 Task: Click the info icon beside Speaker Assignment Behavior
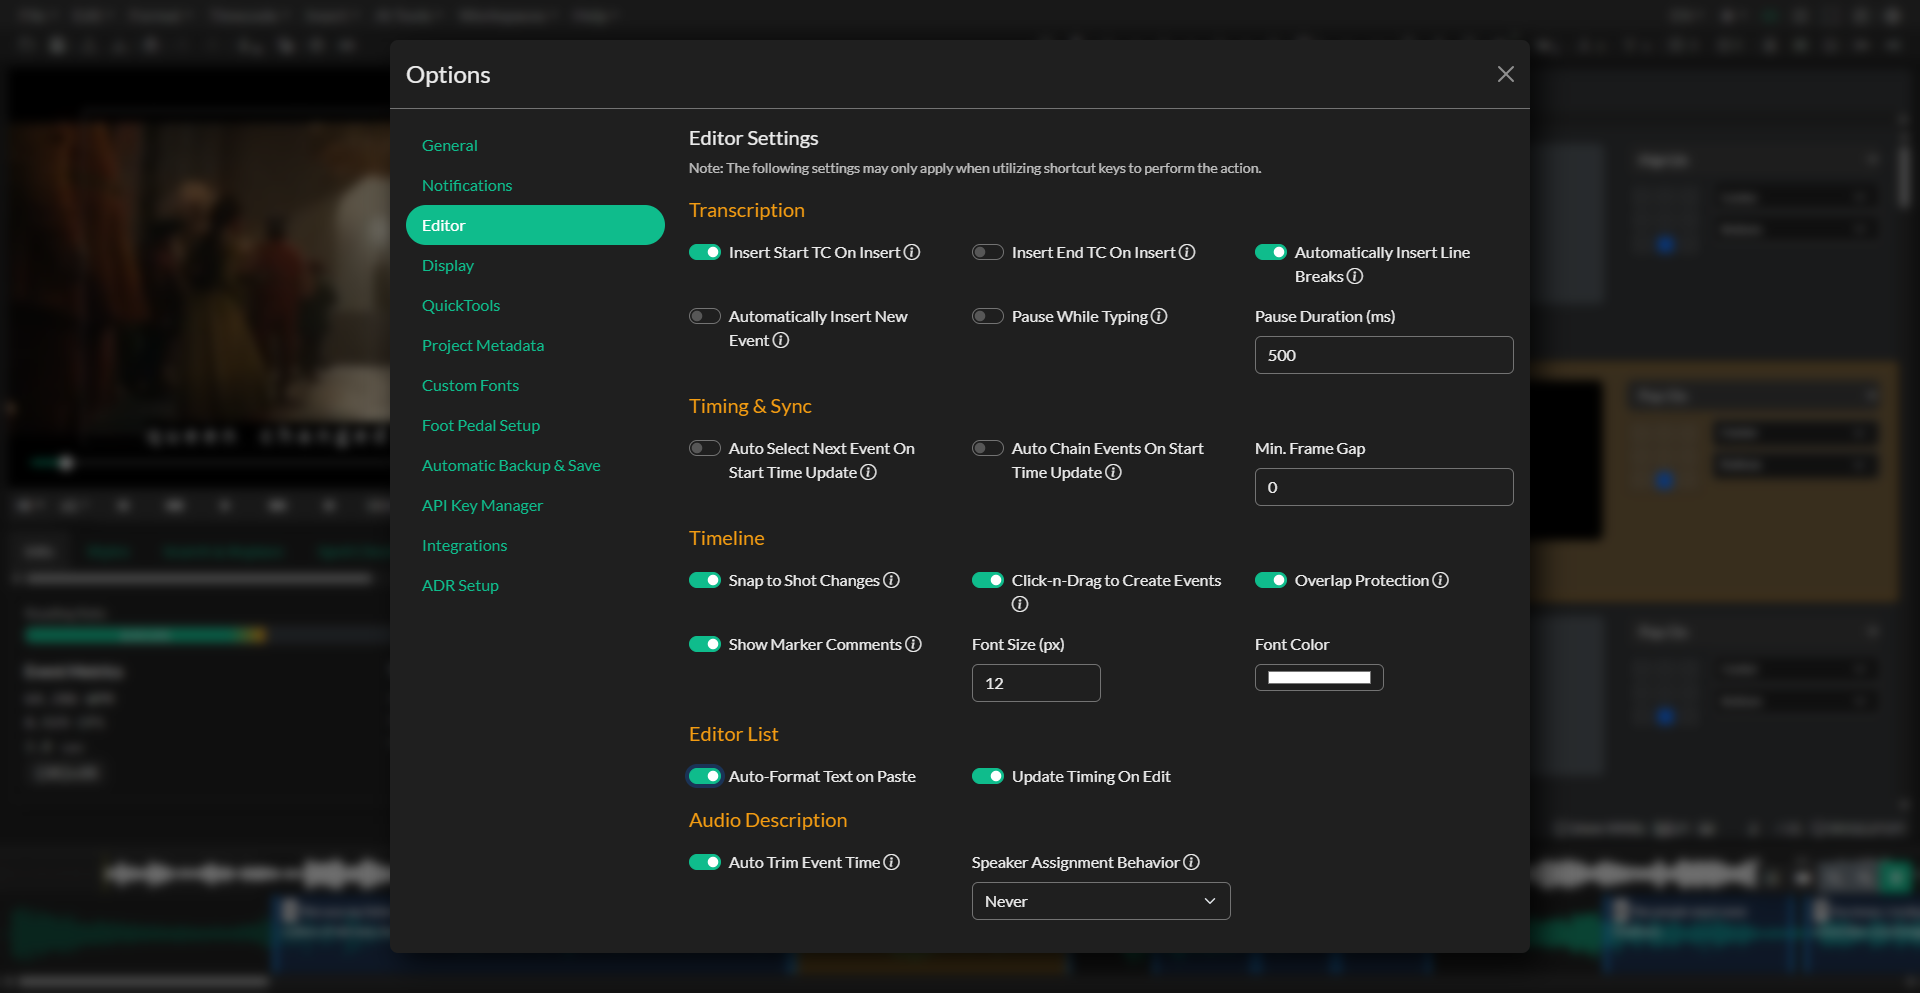coord(1192,862)
